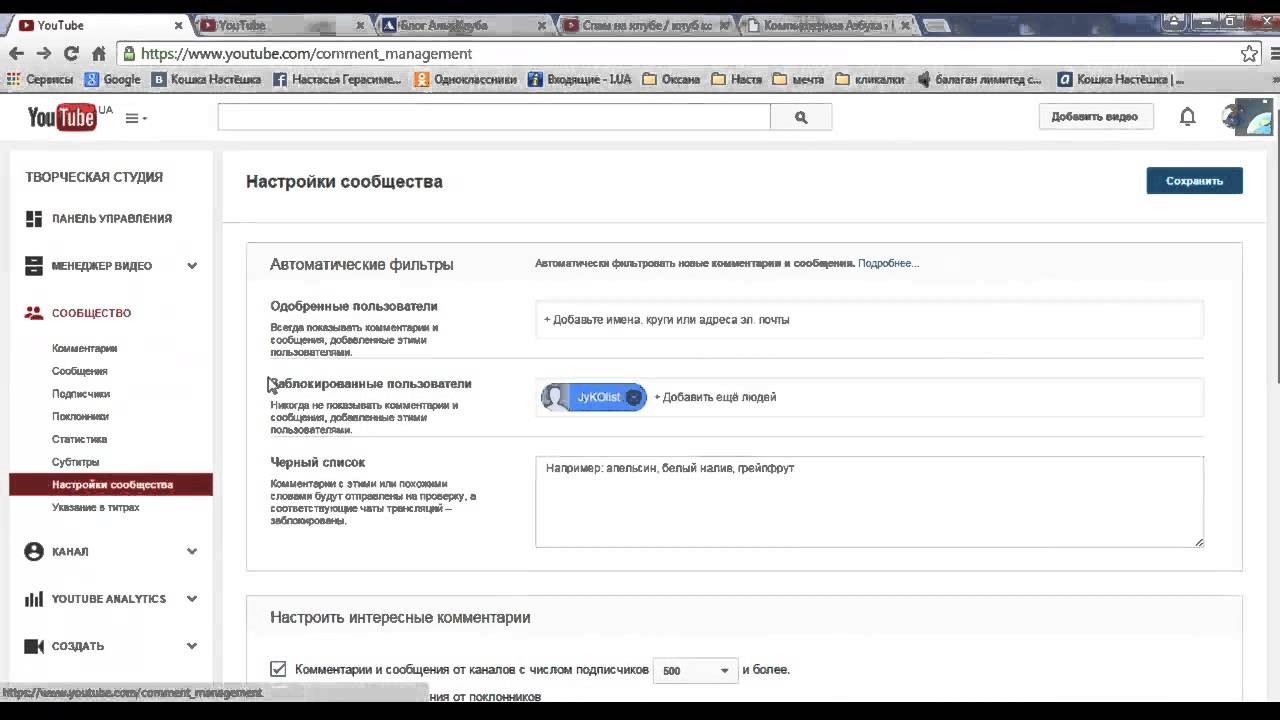1280x720 pixels.
Task: Open the new tab button
Action: point(936,25)
